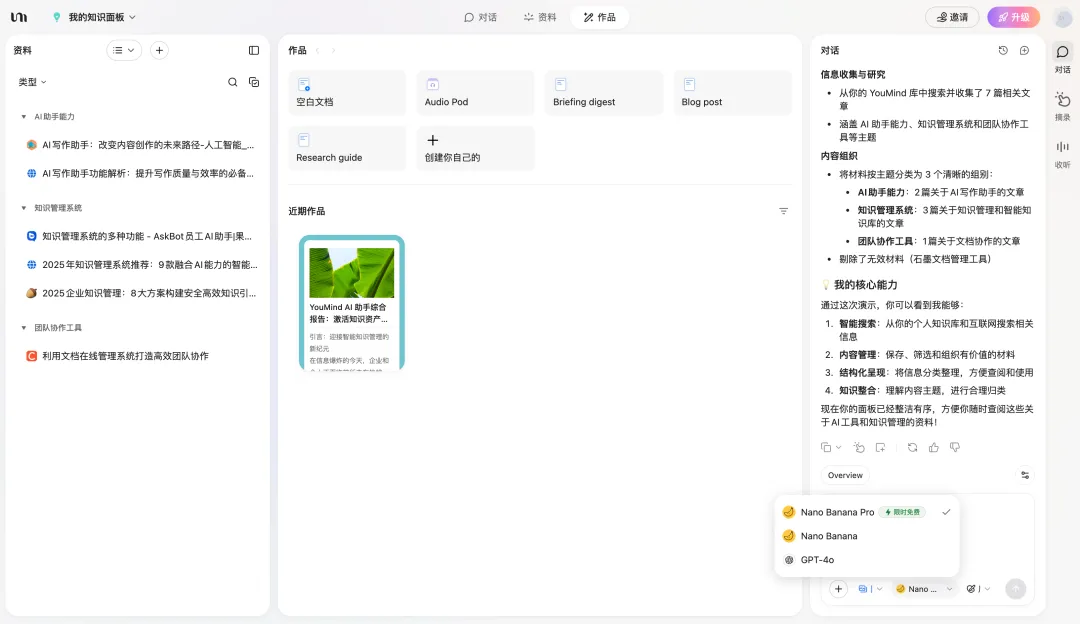Give a thumbs down to the AI reply
Screen dimensions: 1080x624
tap(953, 447)
